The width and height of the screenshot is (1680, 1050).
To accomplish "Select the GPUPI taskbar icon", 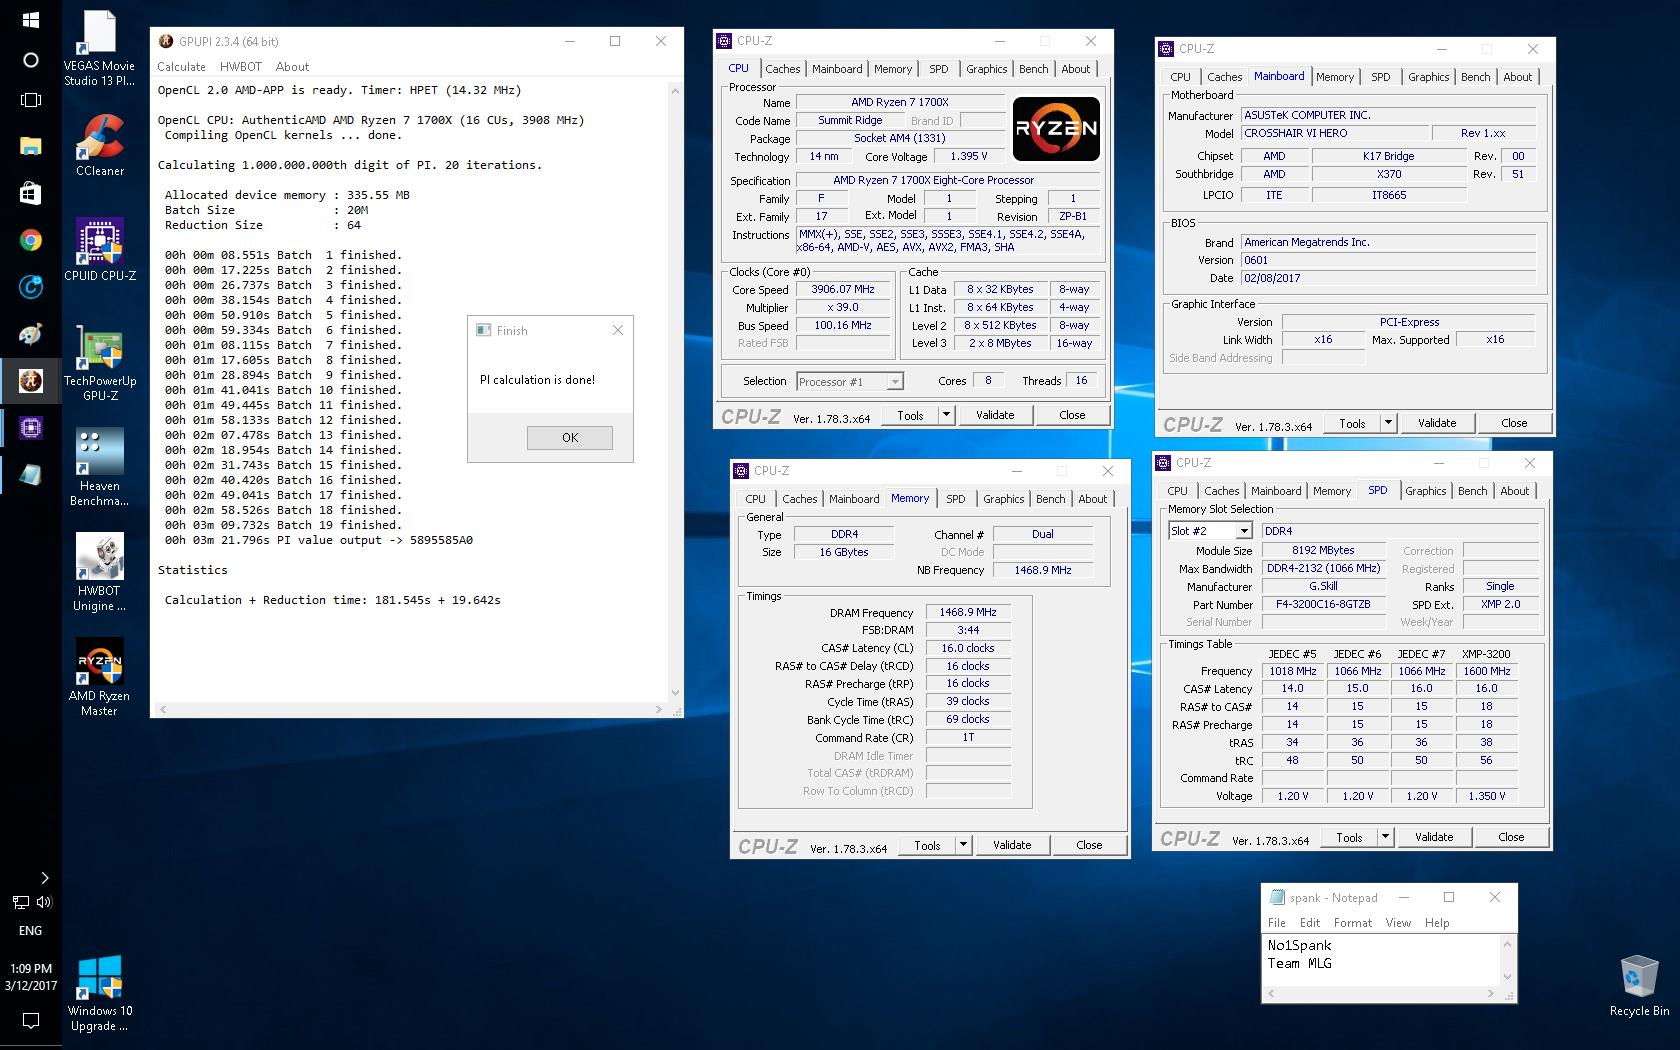I will coord(30,380).
